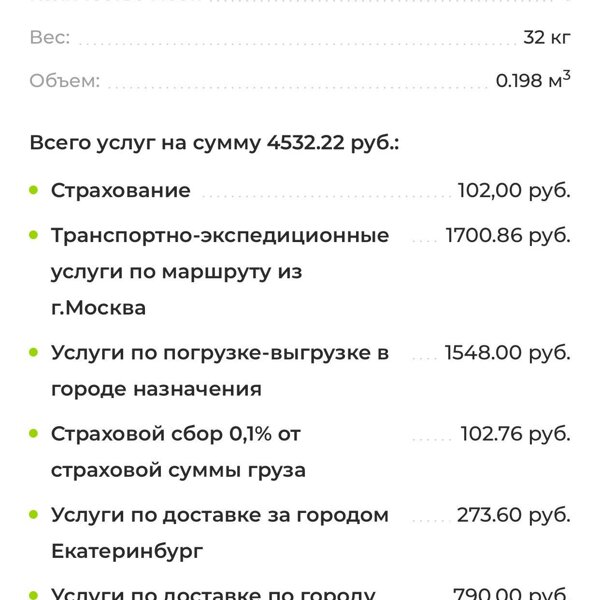Click the 102.76 руб. amount
Image resolution: width=600 pixels, height=600 pixels.
515,434
